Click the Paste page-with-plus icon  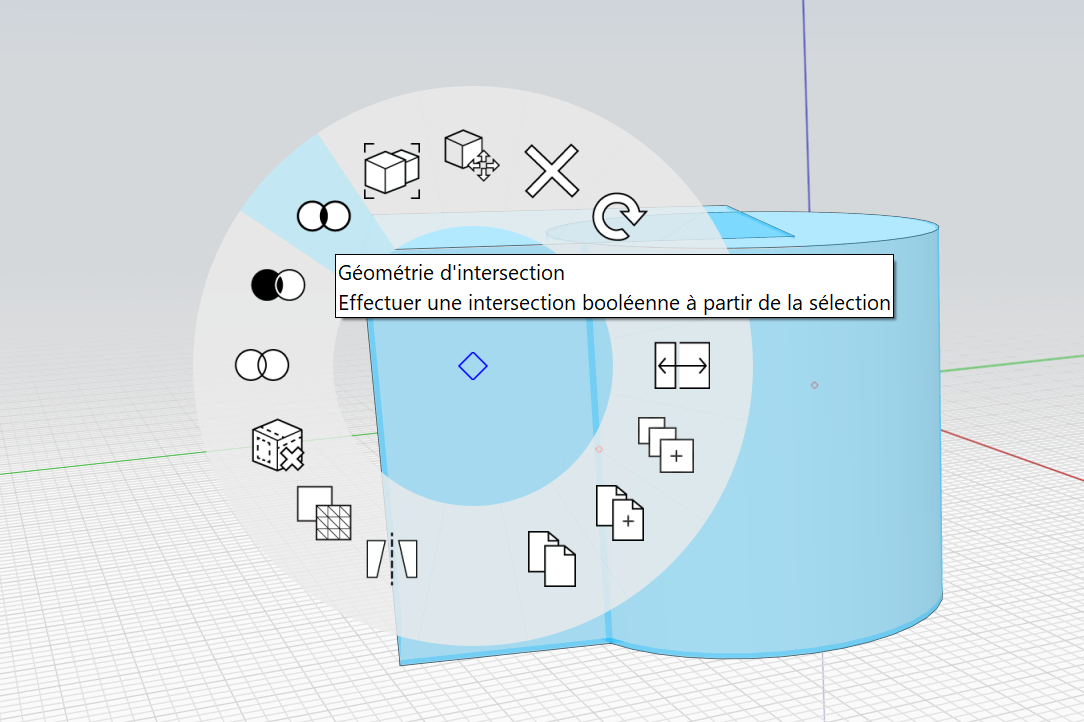619,513
